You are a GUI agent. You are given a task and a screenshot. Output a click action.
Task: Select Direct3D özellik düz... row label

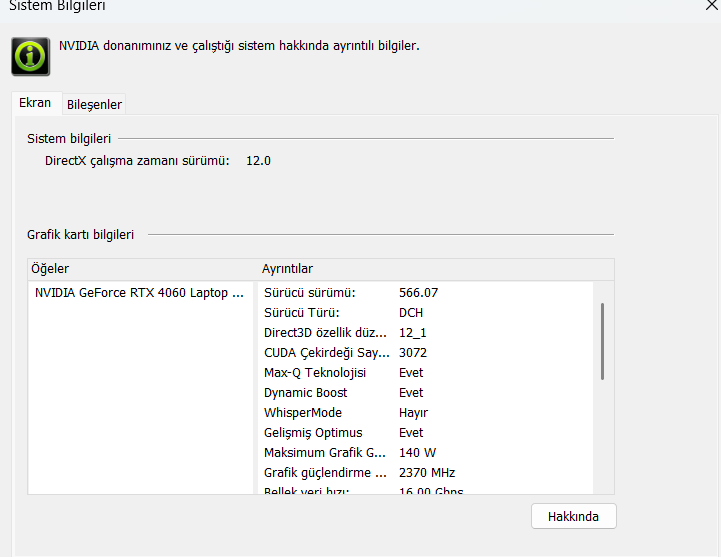click(325, 333)
